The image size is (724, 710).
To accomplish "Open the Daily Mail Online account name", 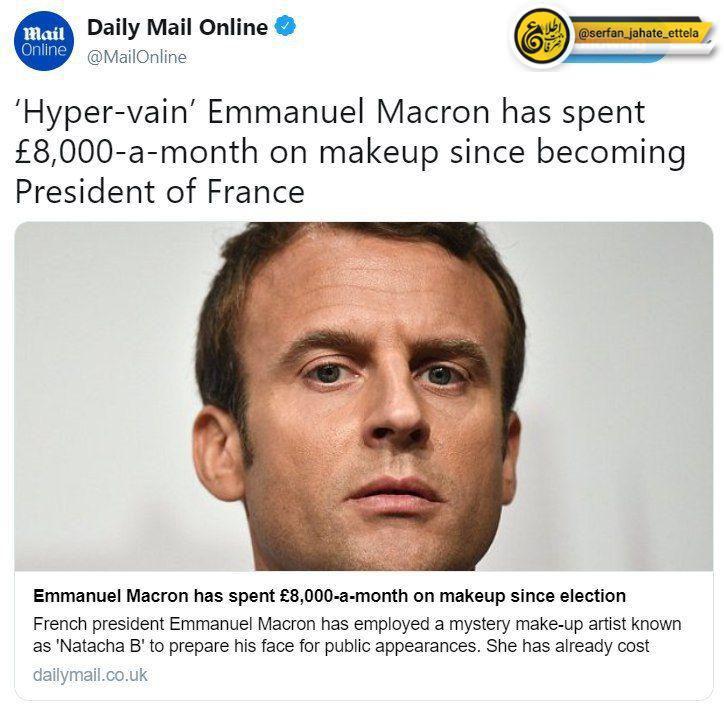I will [177, 27].
